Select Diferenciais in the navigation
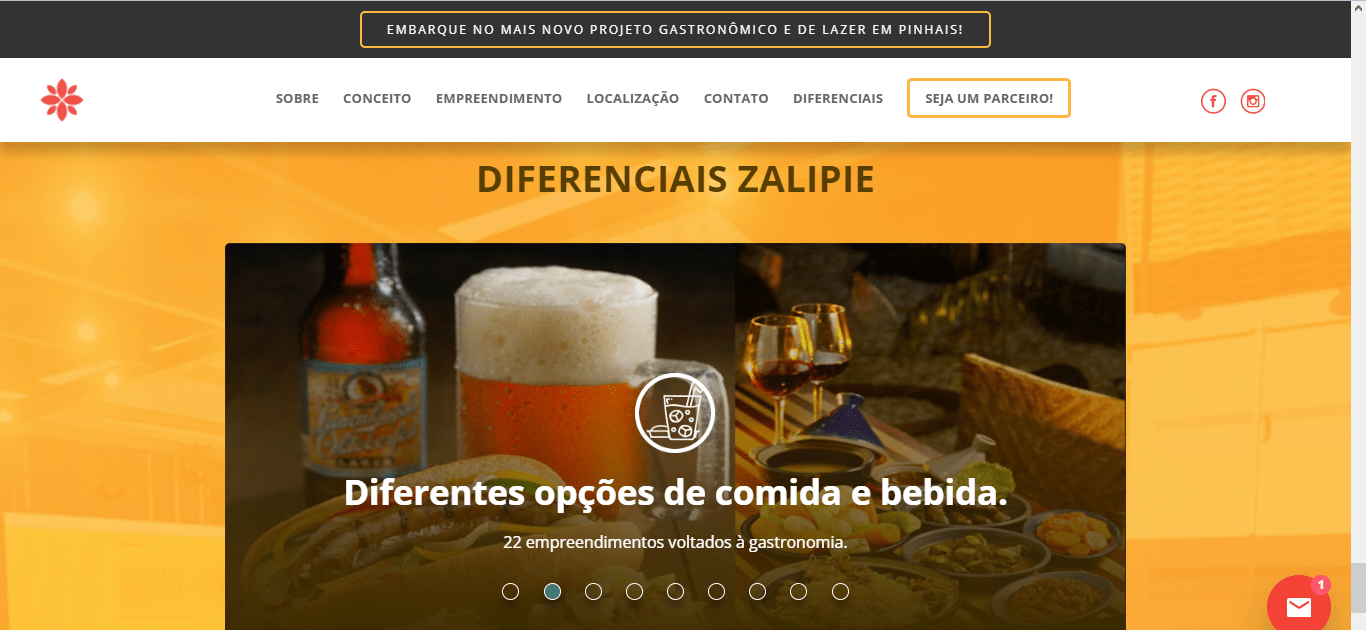 pos(838,98)
